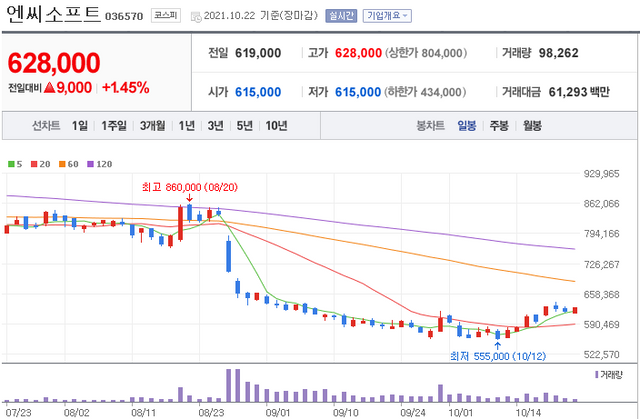Show the 3년 line chart
This screenshot has height=419, width=640.
click(215, 126)
